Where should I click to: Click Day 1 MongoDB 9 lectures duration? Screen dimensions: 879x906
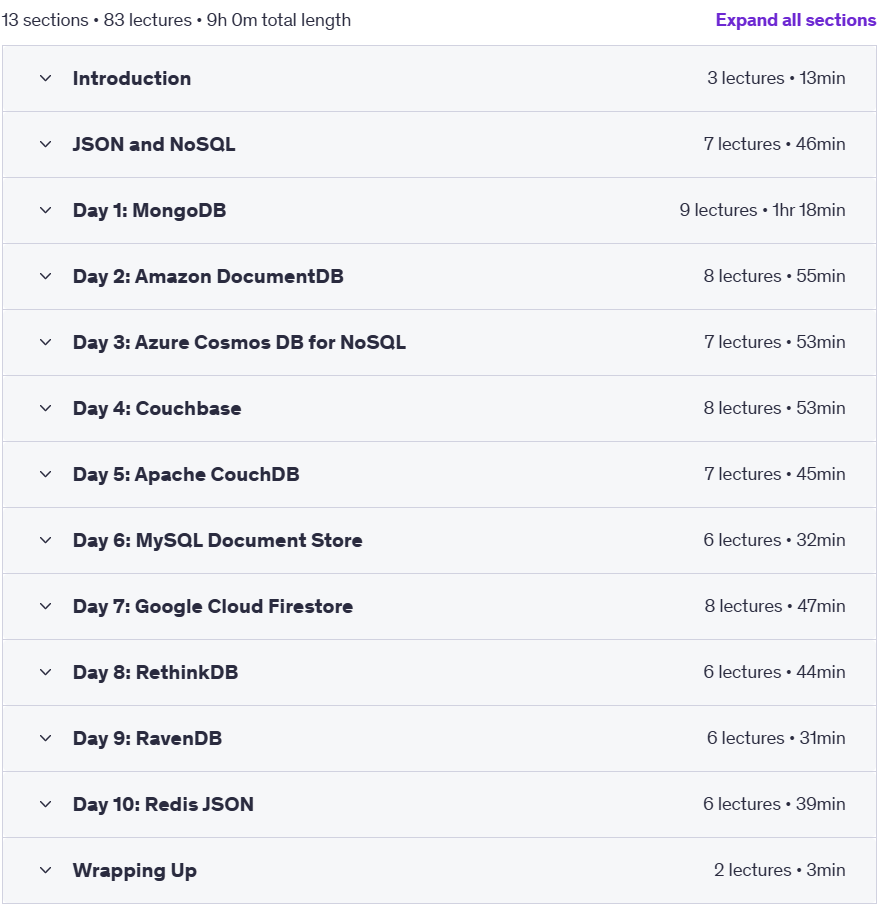click(762, 210)
